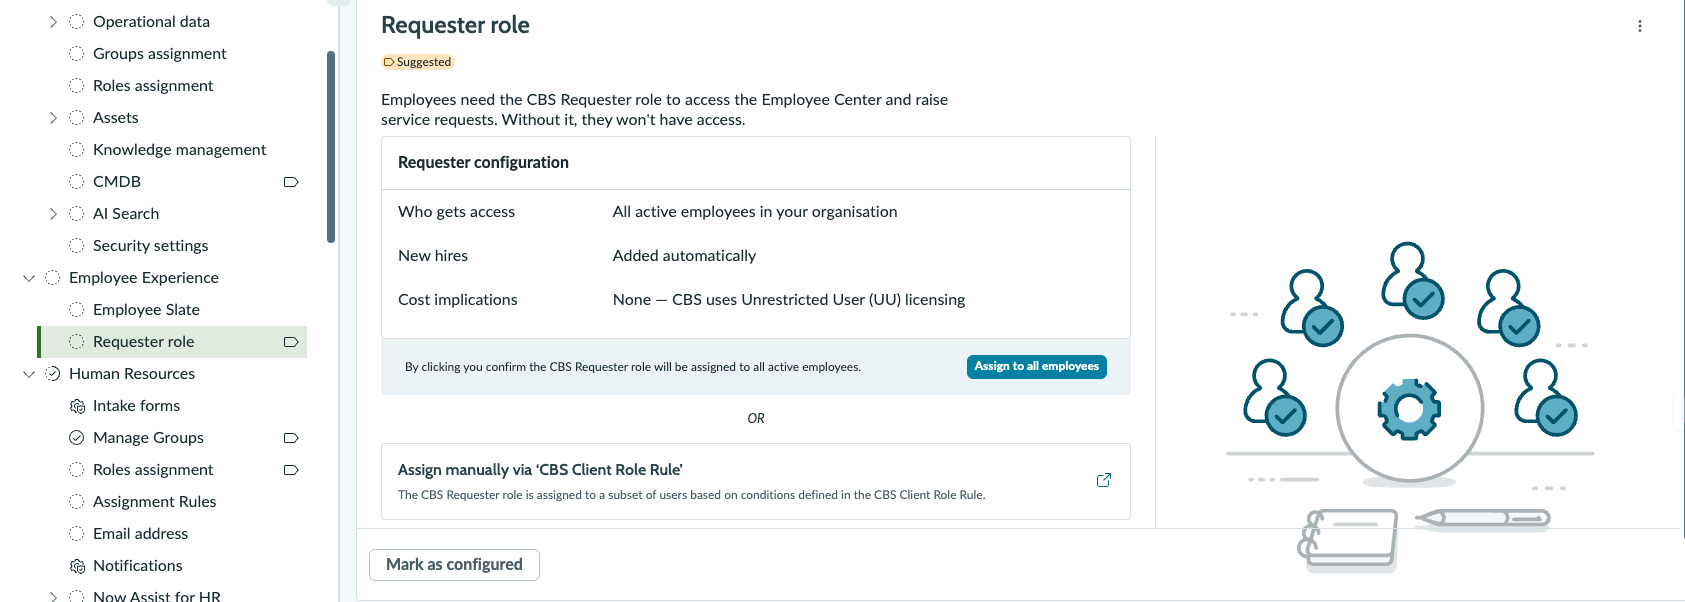The width and height of the screenshot is (1685, 602).
Task: Expand the Assets section
Action: click(x=53, y=118)
